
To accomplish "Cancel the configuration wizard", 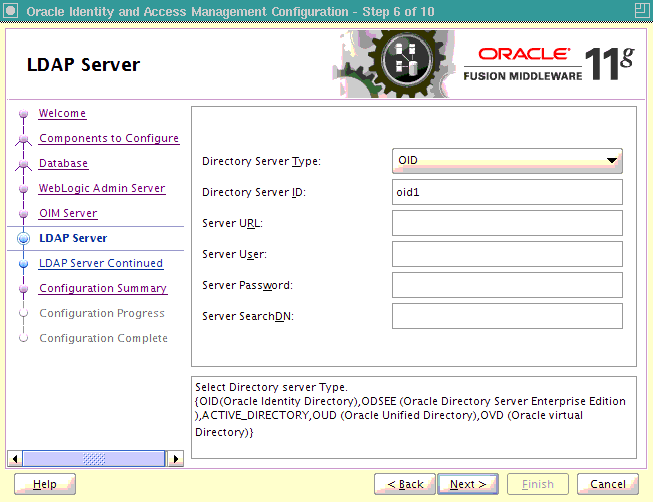I will point(608,484).
